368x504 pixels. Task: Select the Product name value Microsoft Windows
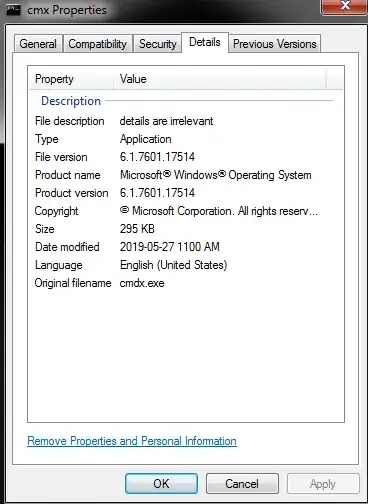tap(216, 175)
